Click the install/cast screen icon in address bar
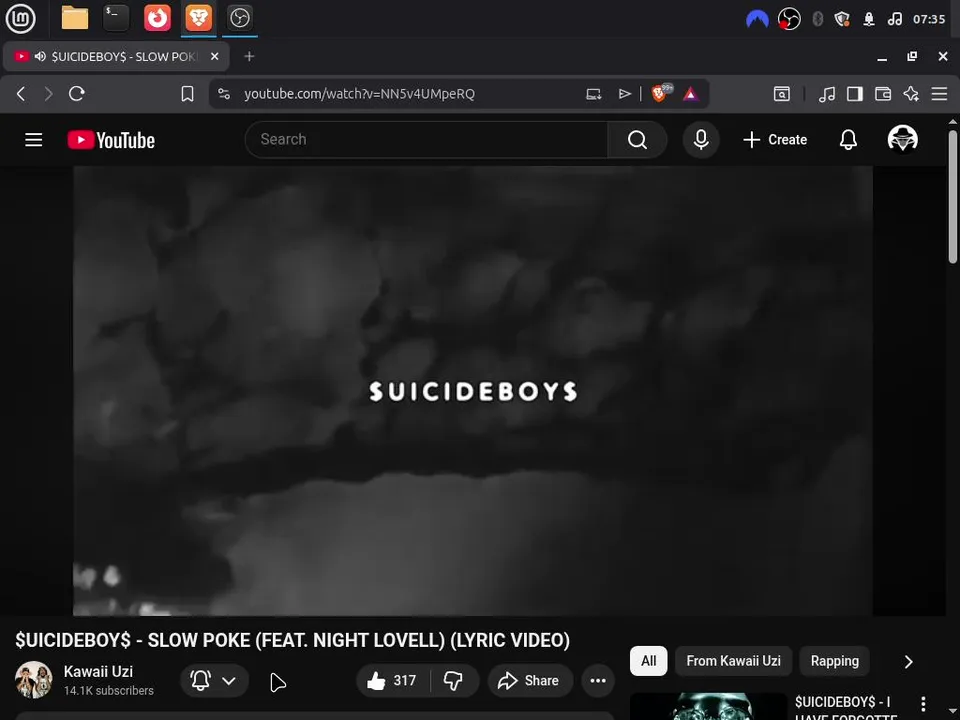 tap(593, 94)
